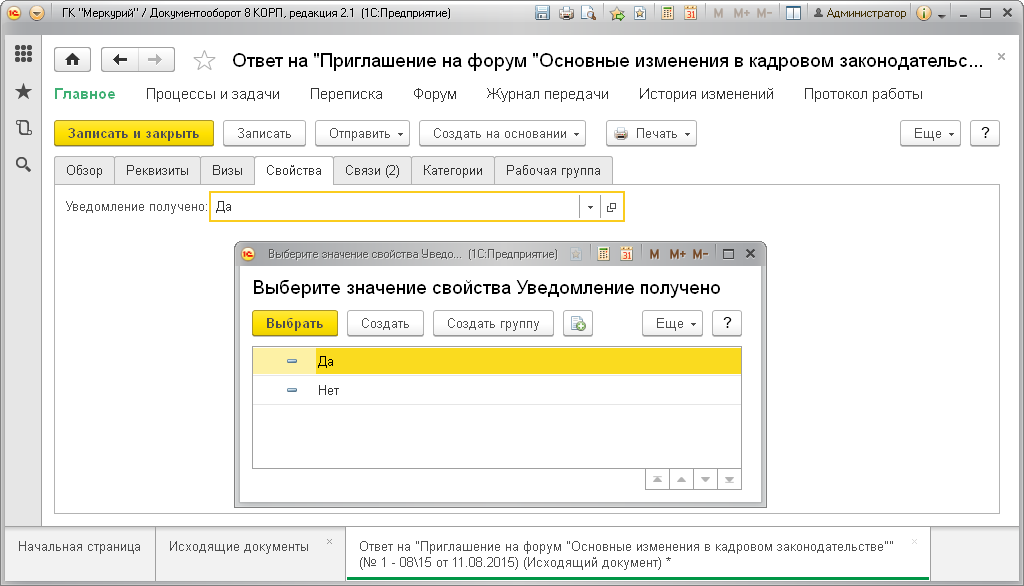The width and height of the screenshot is (1024, 586).
Task: Click copy-create icon in selection dialog
Action: (578, 323)
